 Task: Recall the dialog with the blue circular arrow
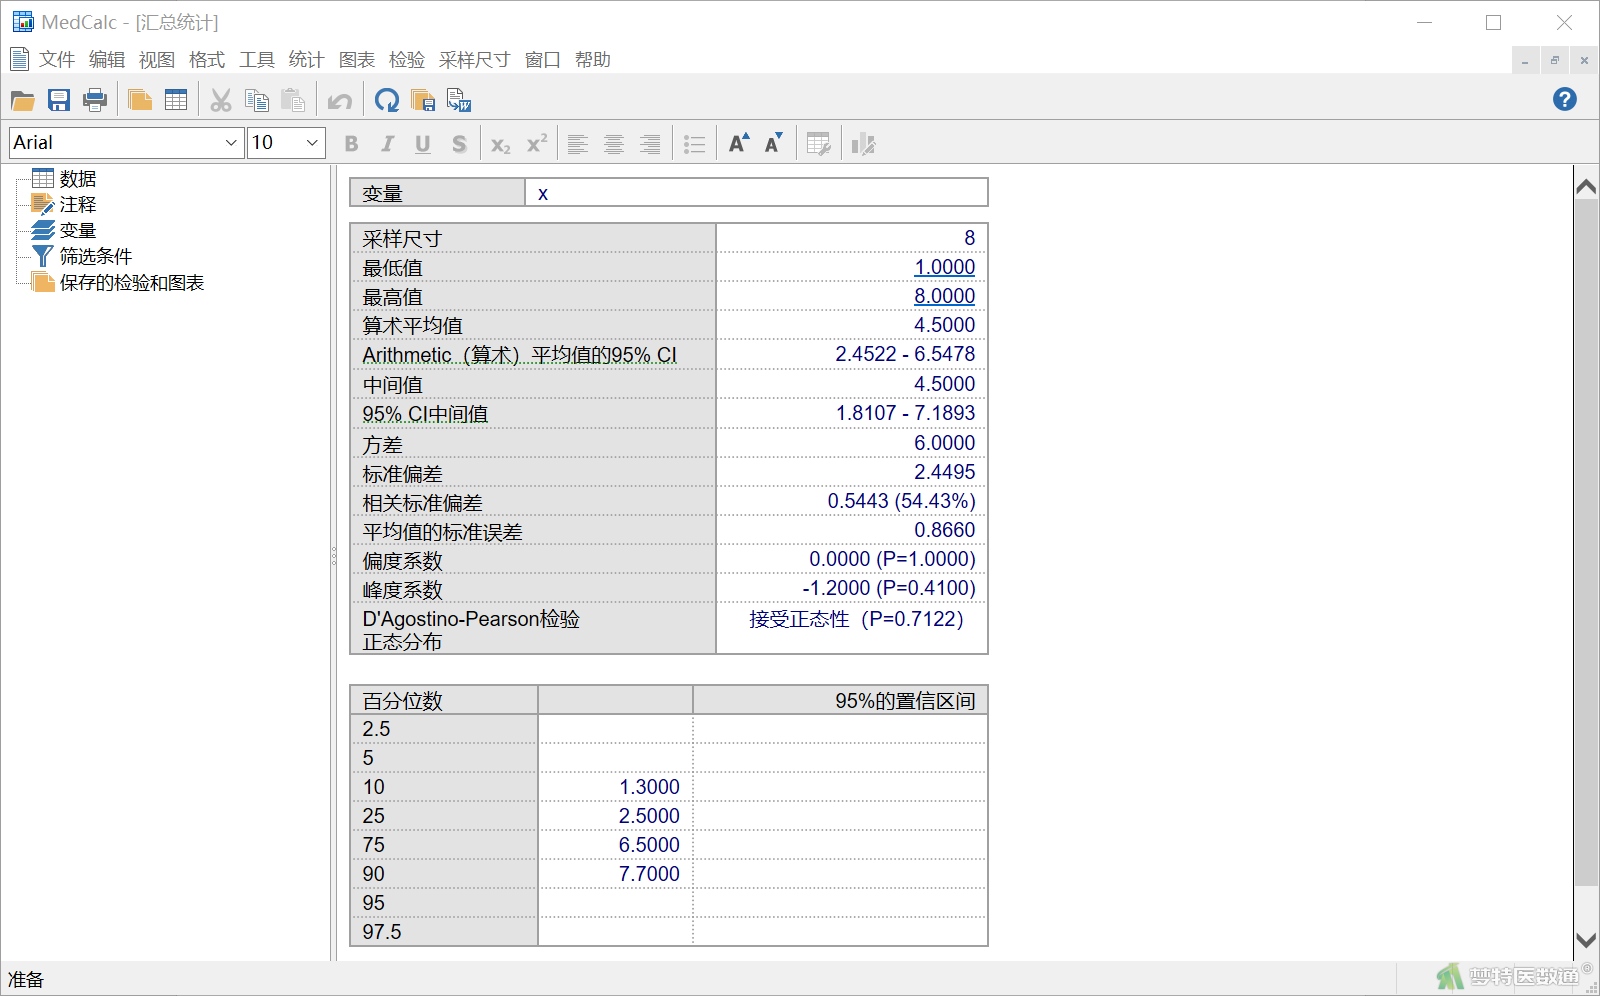[x=386, y=100]
